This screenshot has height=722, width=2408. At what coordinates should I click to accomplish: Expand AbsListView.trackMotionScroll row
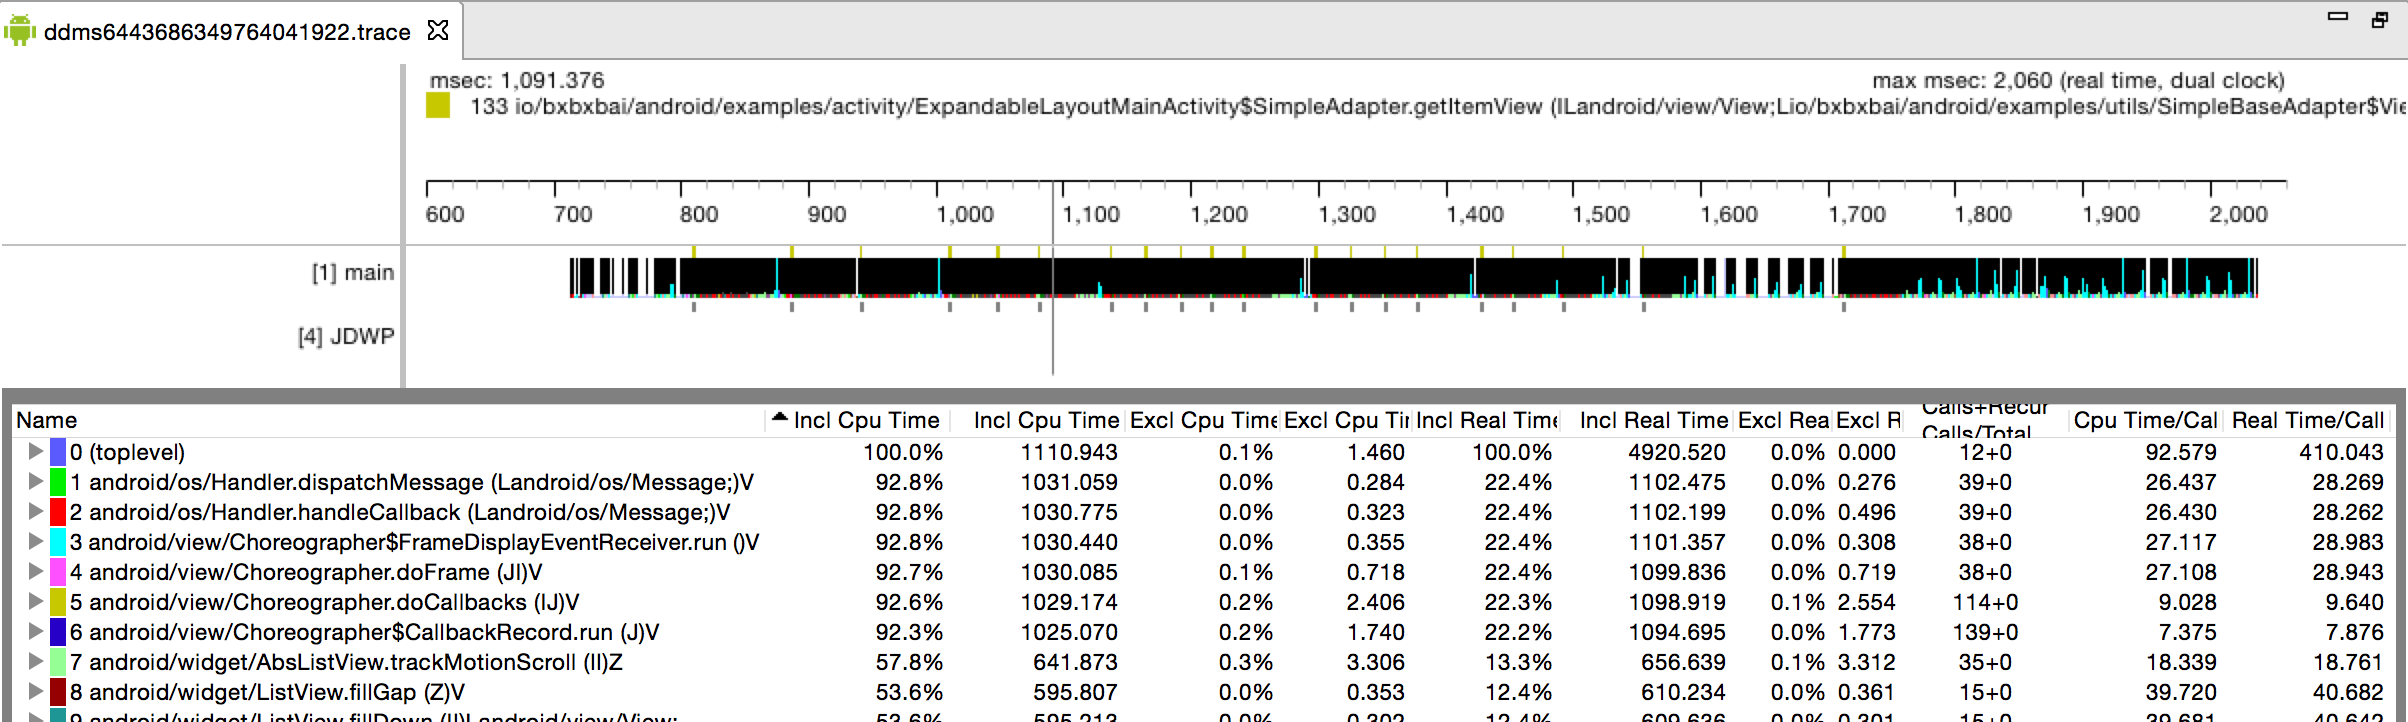click(35, 662)
